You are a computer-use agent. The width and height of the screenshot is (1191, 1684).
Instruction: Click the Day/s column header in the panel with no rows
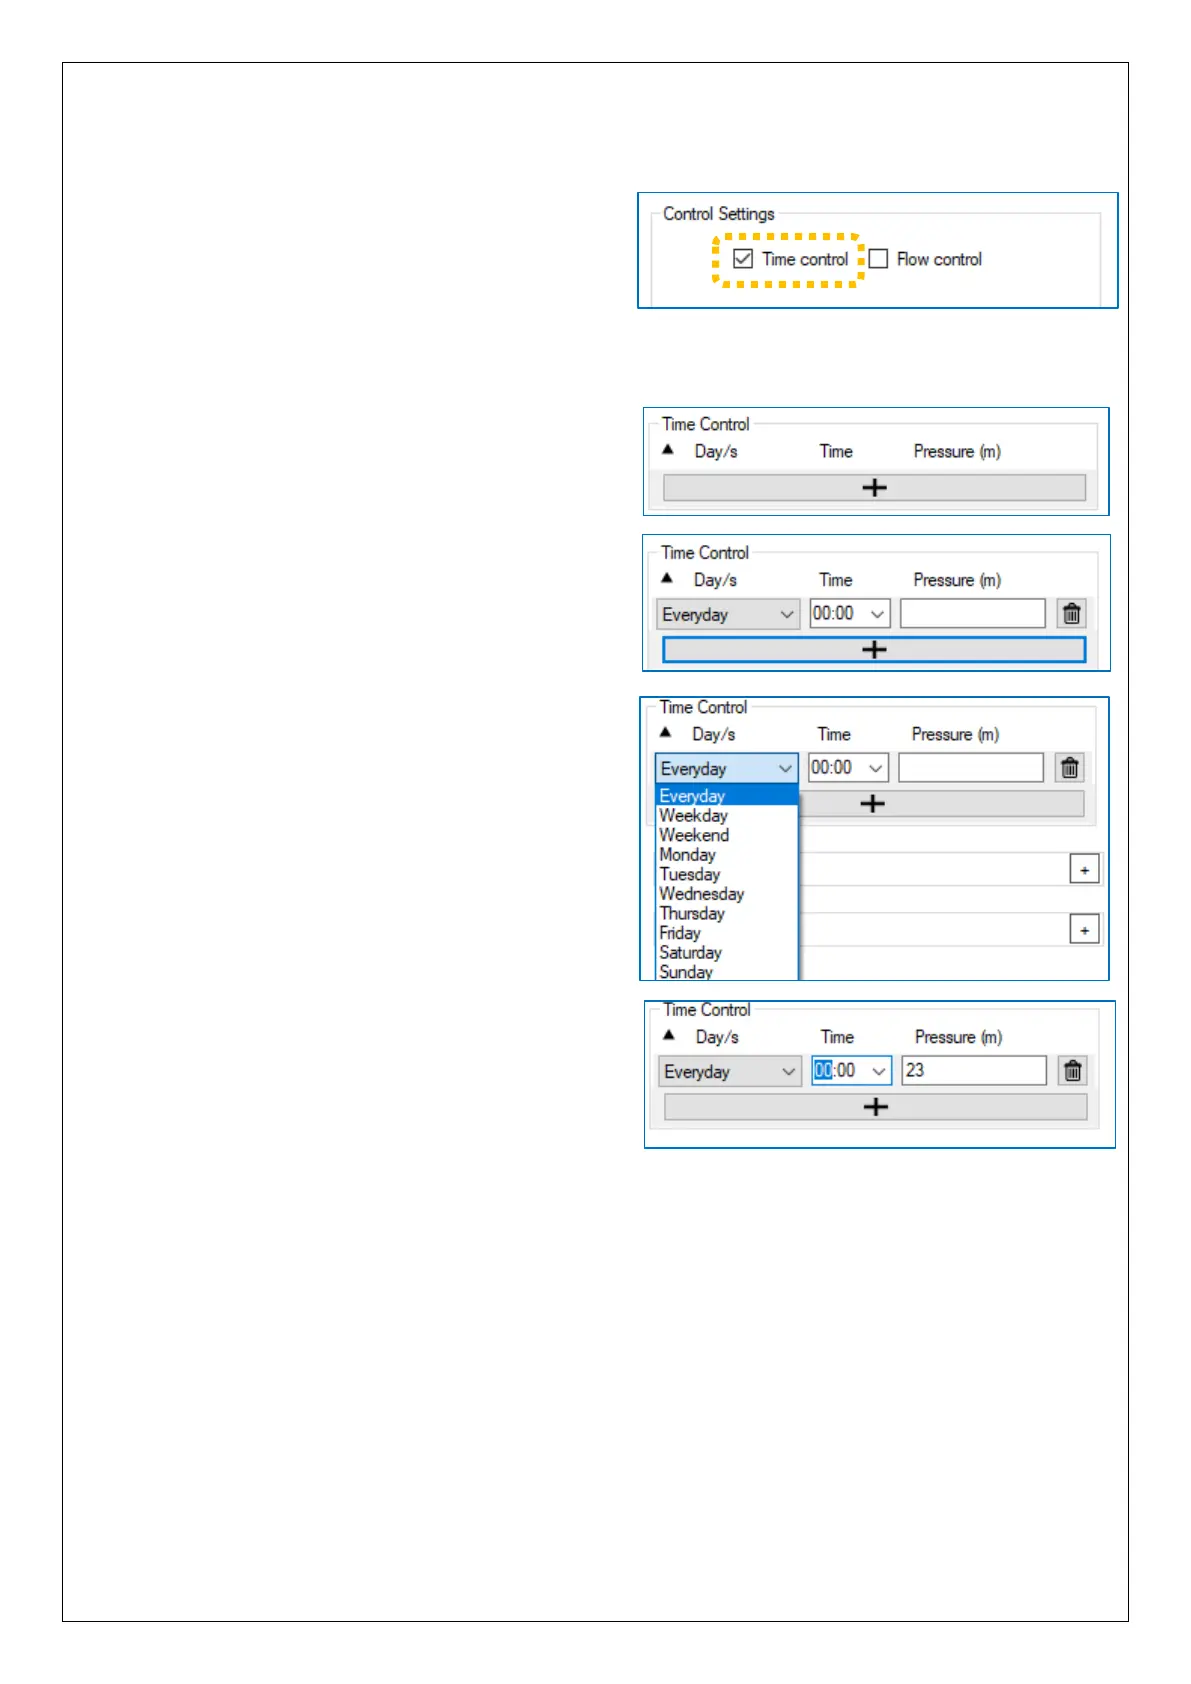pos(716,452)
